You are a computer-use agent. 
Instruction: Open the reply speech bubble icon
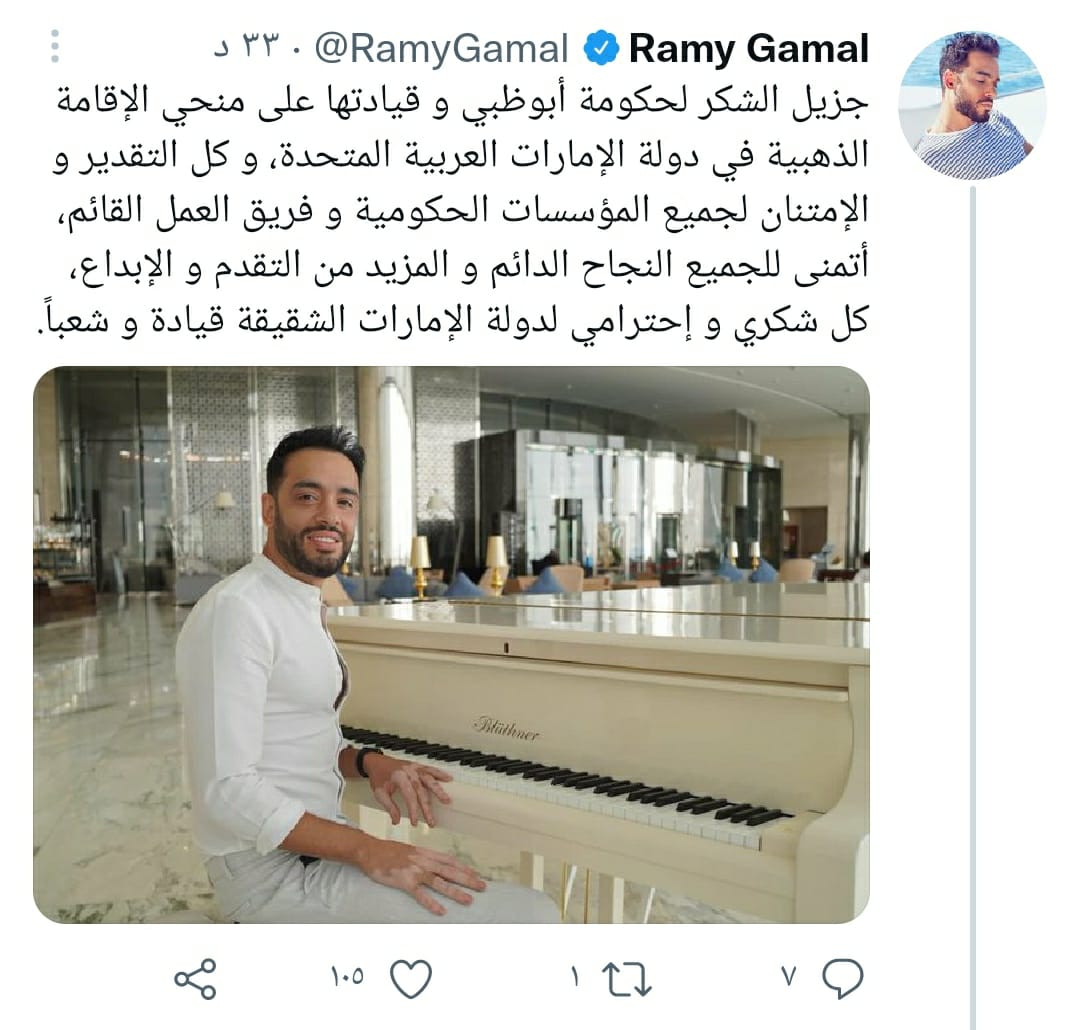(842, 978)
